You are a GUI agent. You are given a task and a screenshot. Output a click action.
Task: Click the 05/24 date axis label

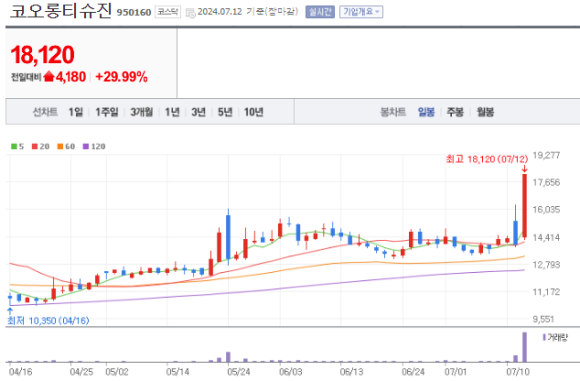(239, 371)
